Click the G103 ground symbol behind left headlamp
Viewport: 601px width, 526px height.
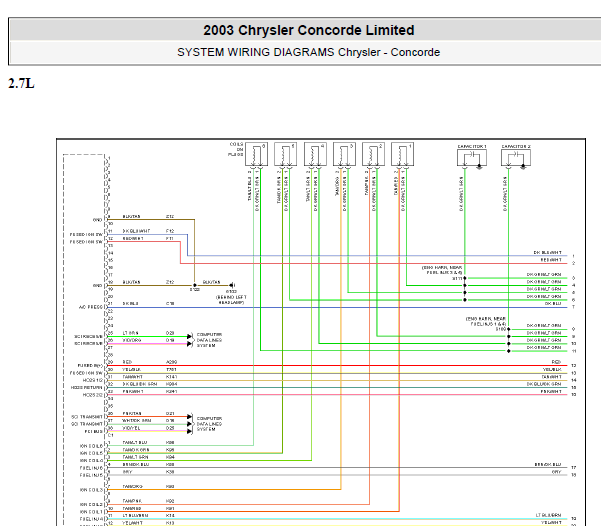(232, 285)
